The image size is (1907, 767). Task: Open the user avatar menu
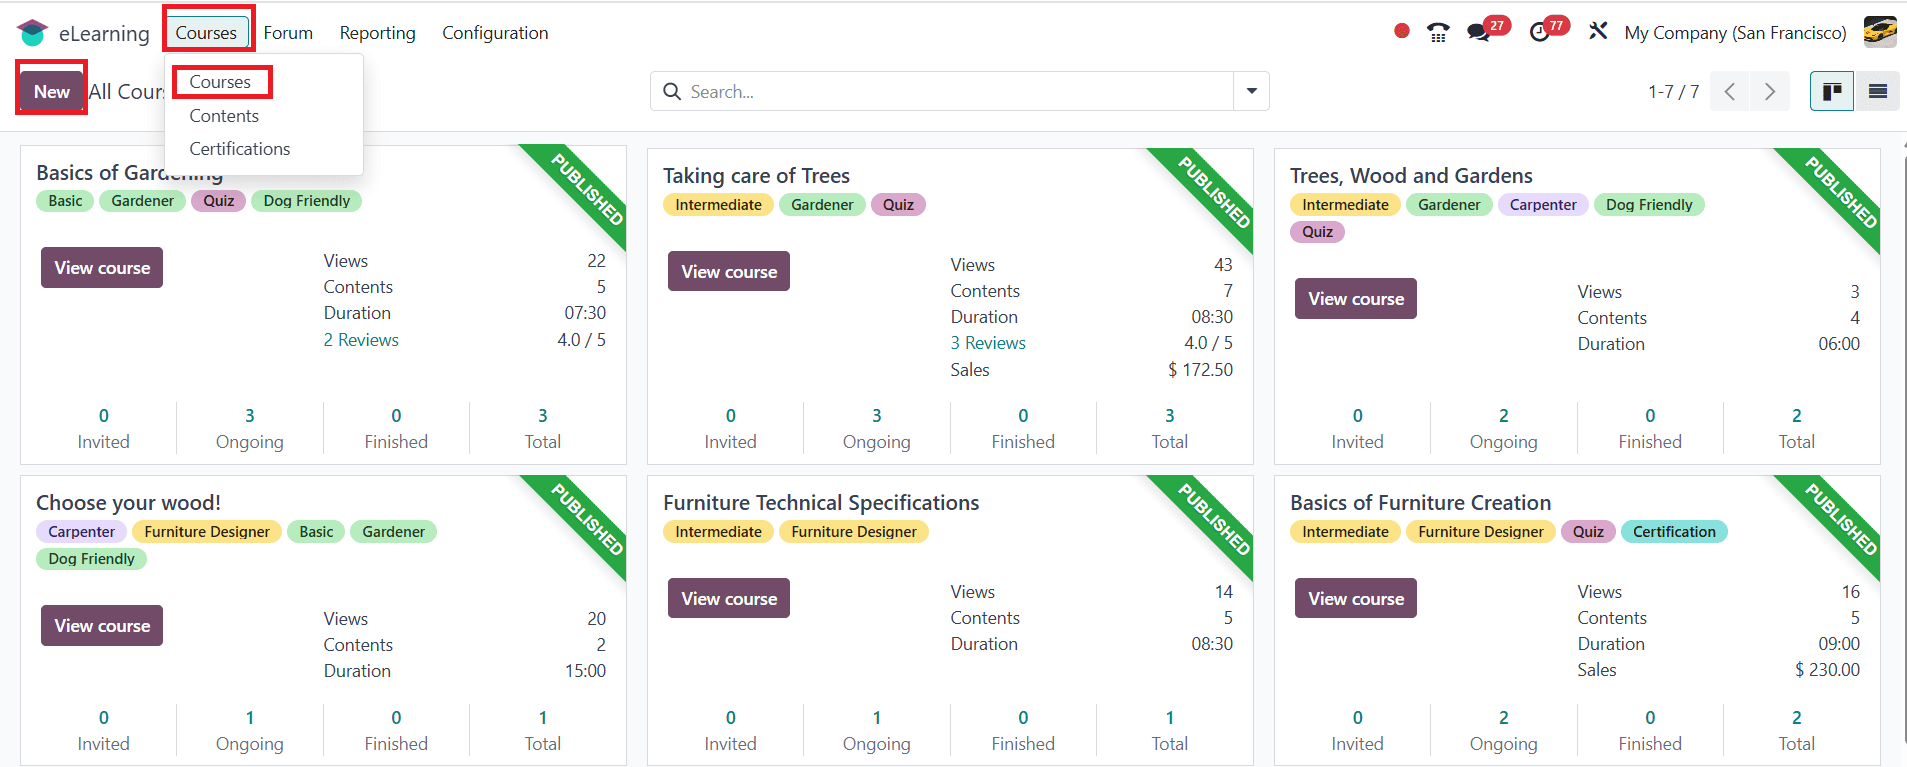[x=1880, y=32]
